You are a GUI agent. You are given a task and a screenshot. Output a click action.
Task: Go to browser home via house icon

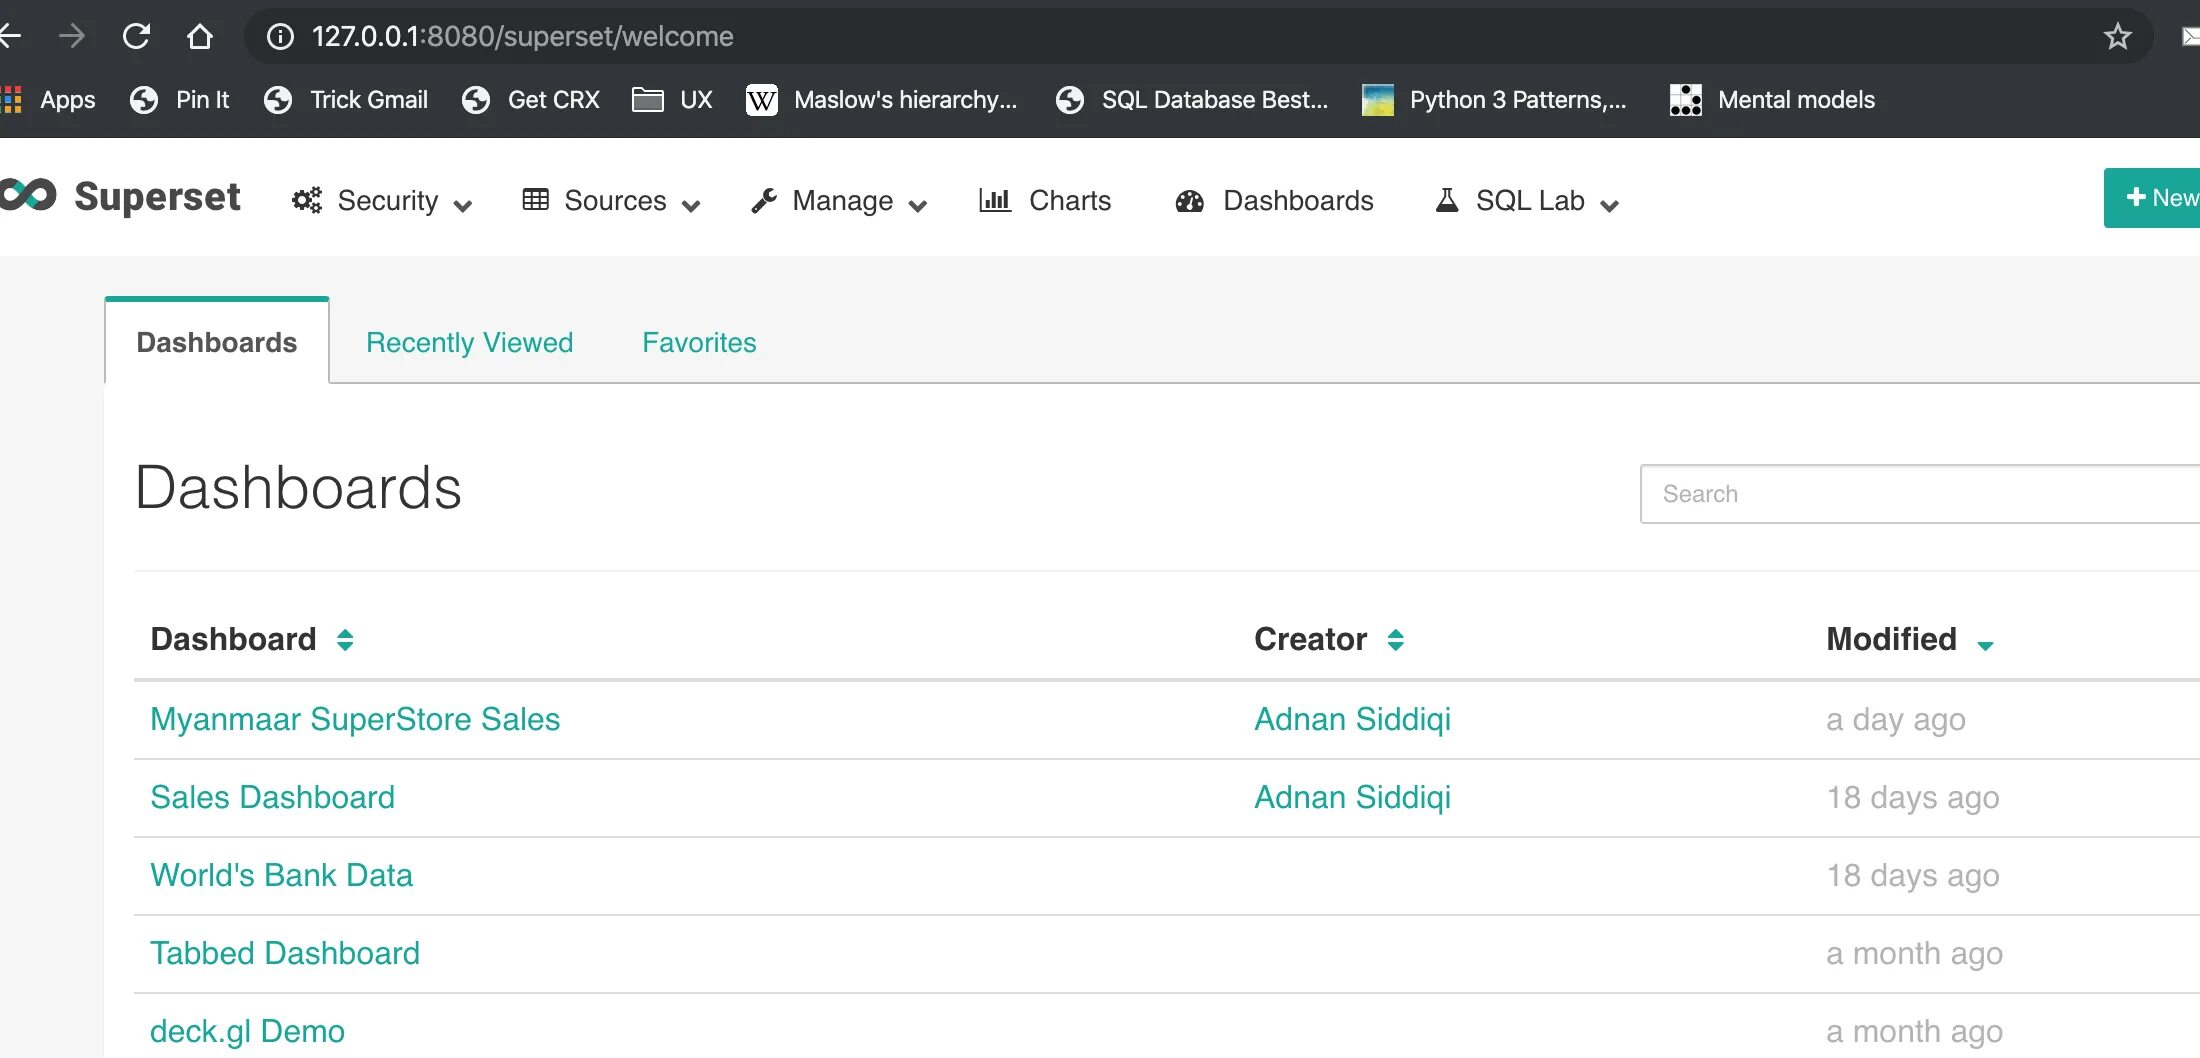[x=200, y=37]
